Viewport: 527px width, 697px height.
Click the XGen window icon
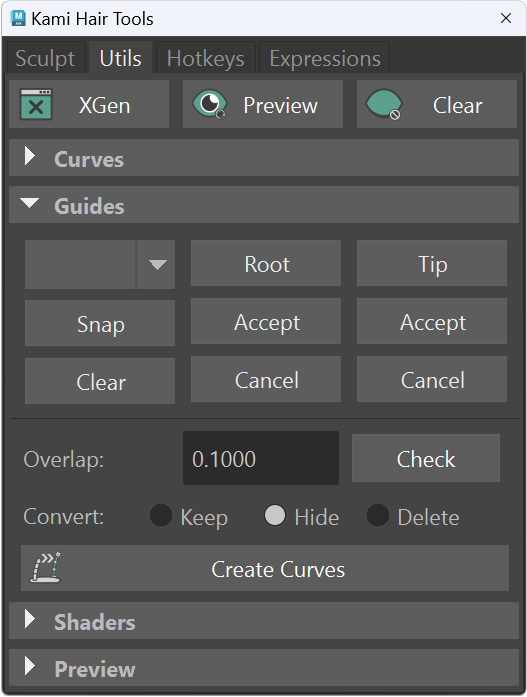point(36,105)
